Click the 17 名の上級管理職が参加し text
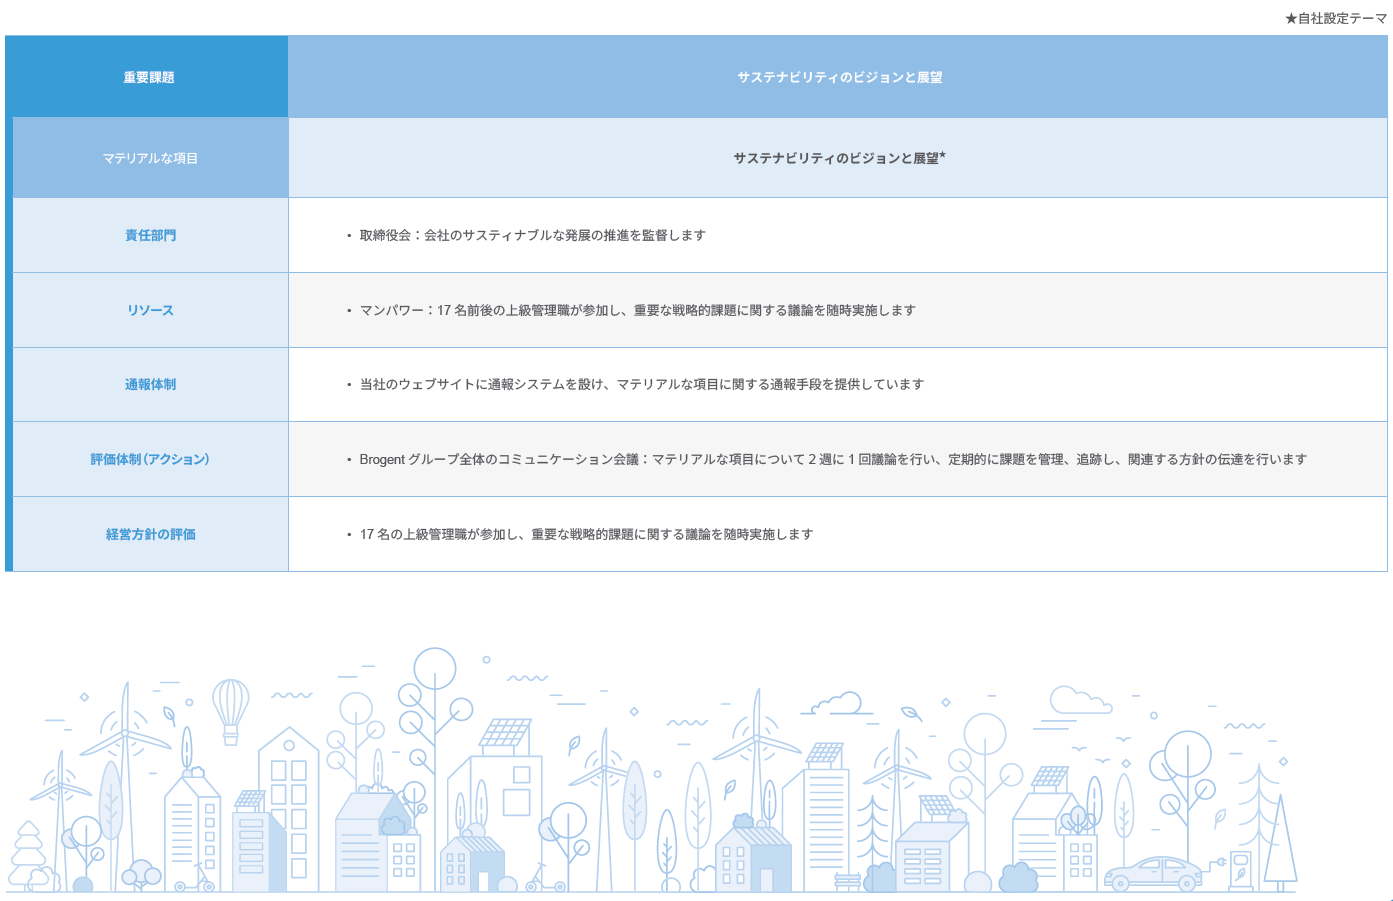Image resolution: width=1393 pixels, height=901 pixels. [x=586, y=534]
